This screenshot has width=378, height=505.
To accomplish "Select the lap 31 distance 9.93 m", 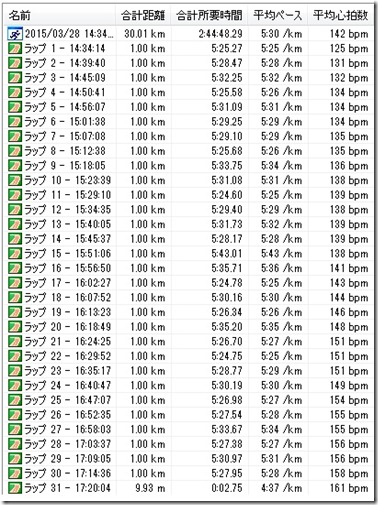I will click(150, 488).
